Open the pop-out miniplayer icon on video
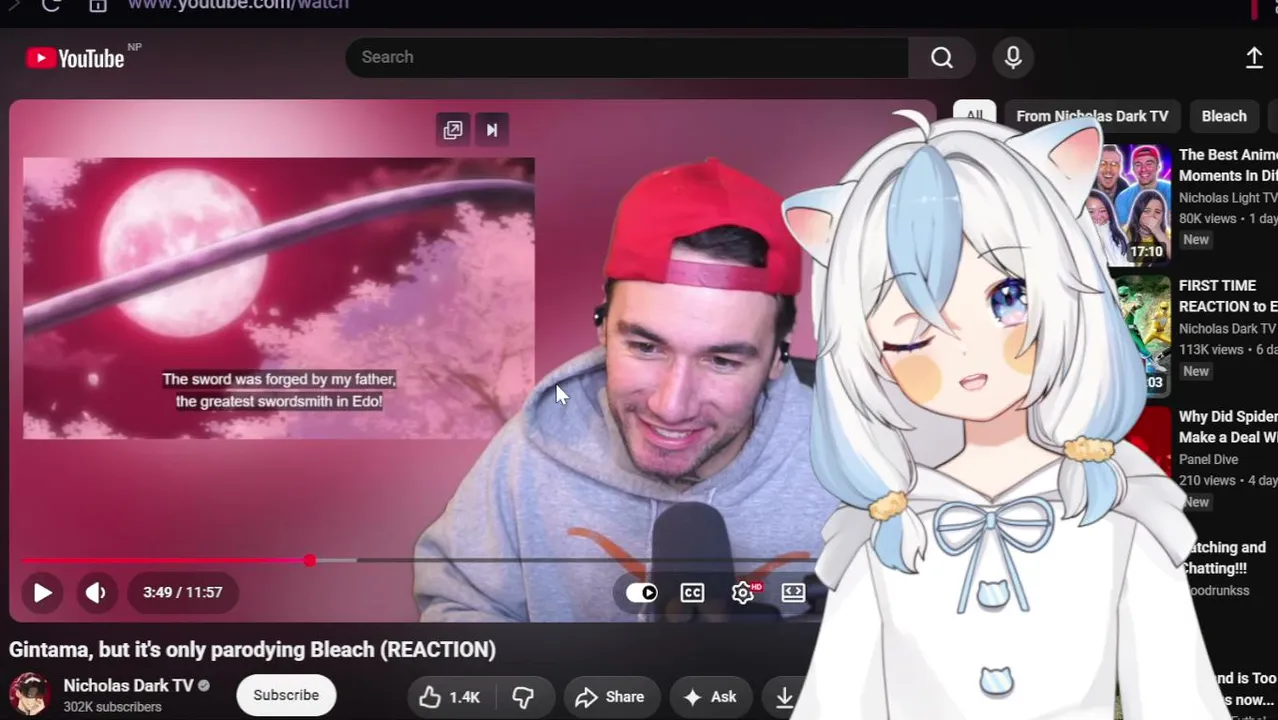 tap(453, 130)
